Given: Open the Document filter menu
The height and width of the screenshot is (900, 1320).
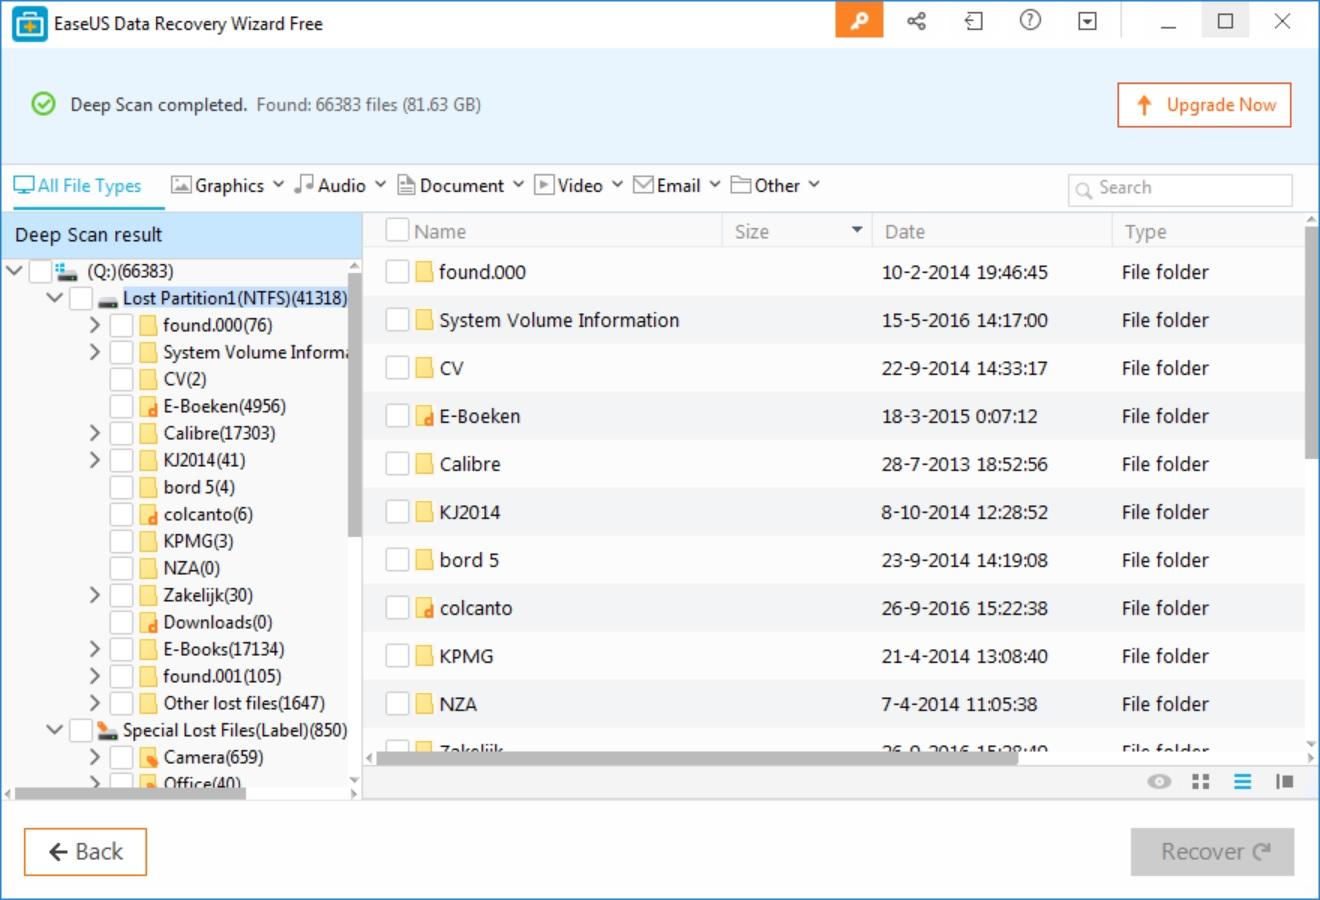Looking at the screenshot, I should click(461, 185).
